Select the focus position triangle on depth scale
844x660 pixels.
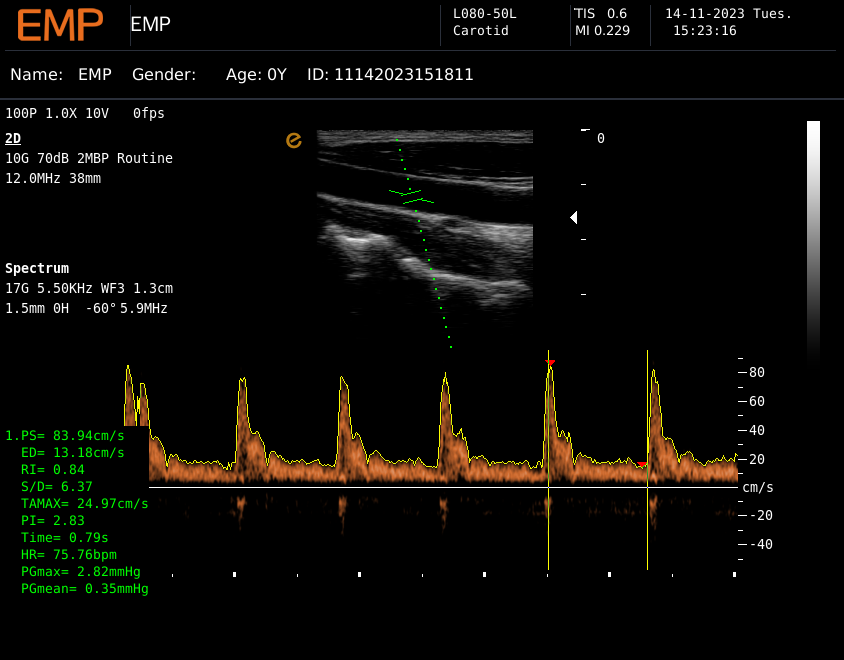coord(574,217)
